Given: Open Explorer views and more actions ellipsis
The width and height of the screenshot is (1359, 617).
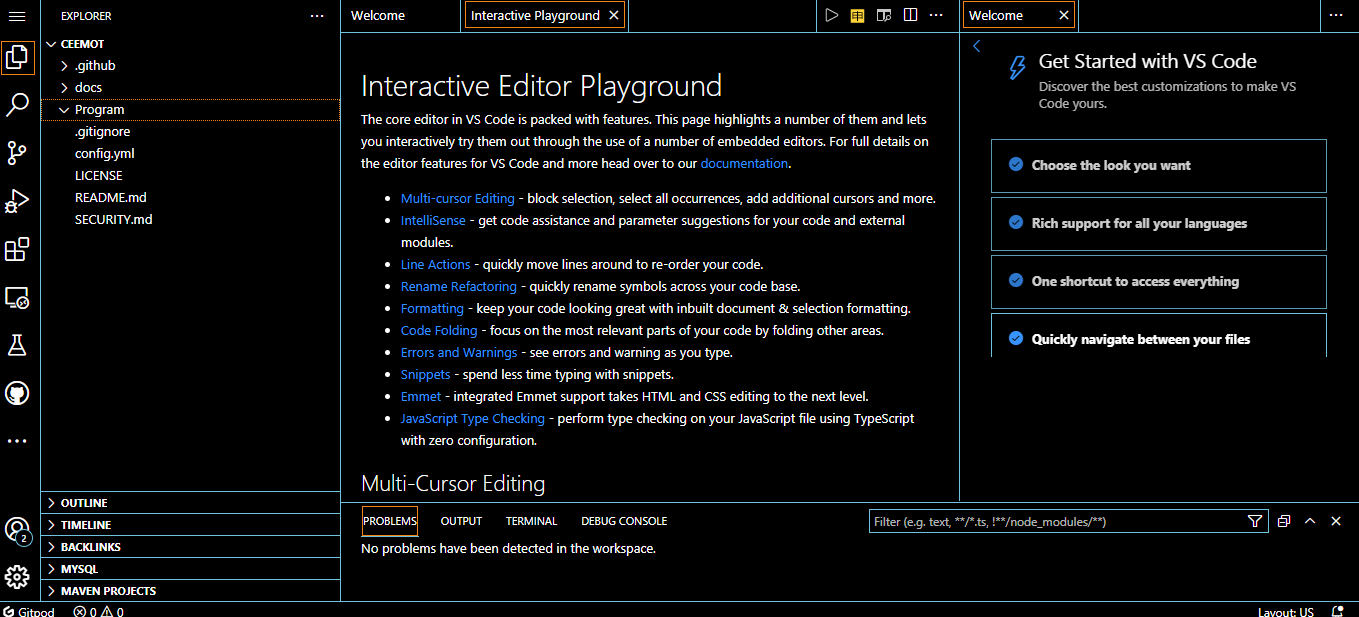Looking at the screenshot, I should coord(317,16).
